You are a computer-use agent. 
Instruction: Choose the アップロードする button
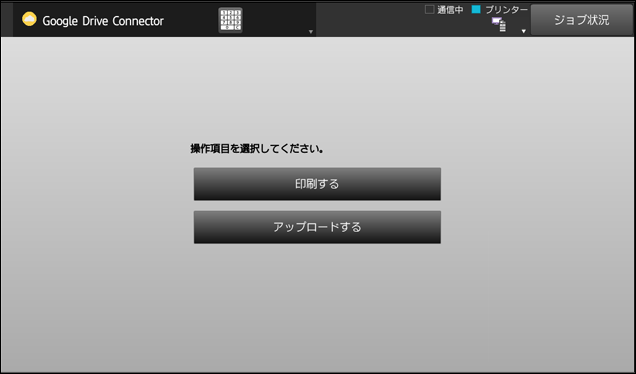[x=317, y=227]
